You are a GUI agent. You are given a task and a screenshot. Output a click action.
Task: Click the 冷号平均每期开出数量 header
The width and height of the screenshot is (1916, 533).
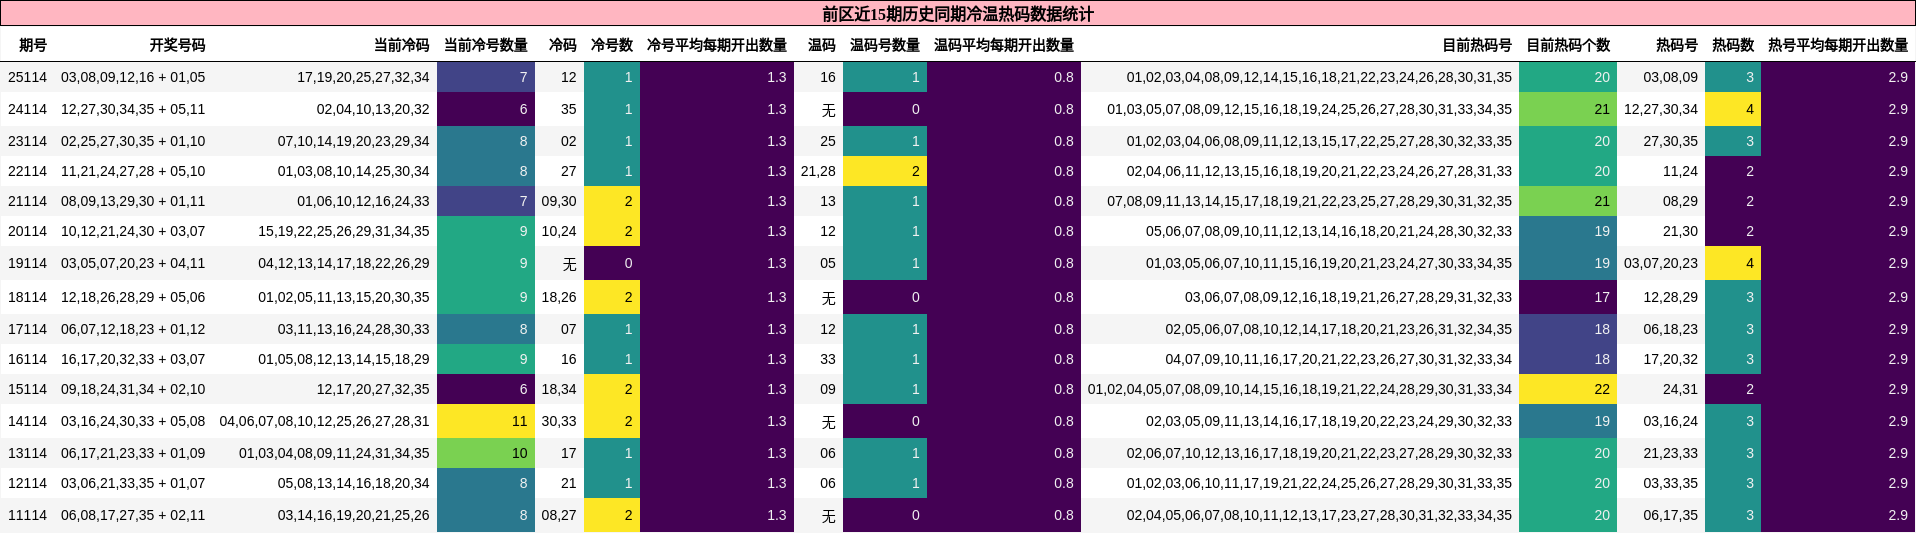pos(717,45)
